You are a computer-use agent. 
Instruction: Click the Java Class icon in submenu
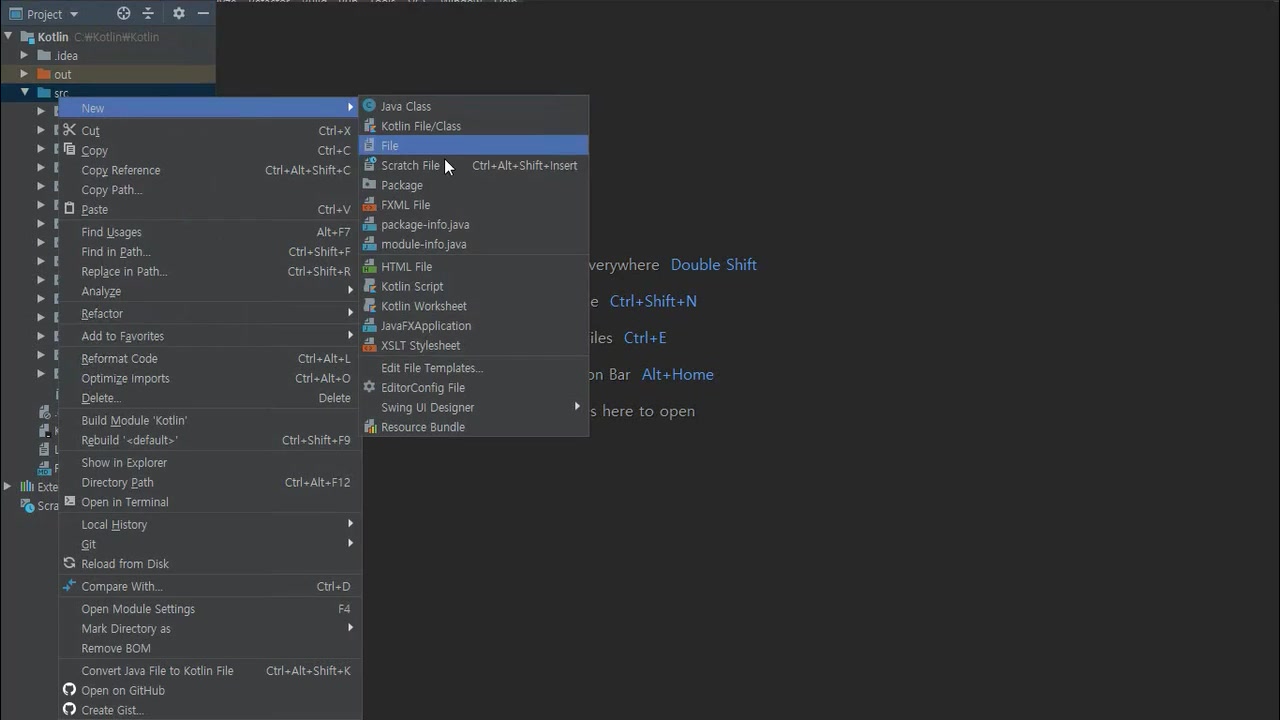click(369, 106)
